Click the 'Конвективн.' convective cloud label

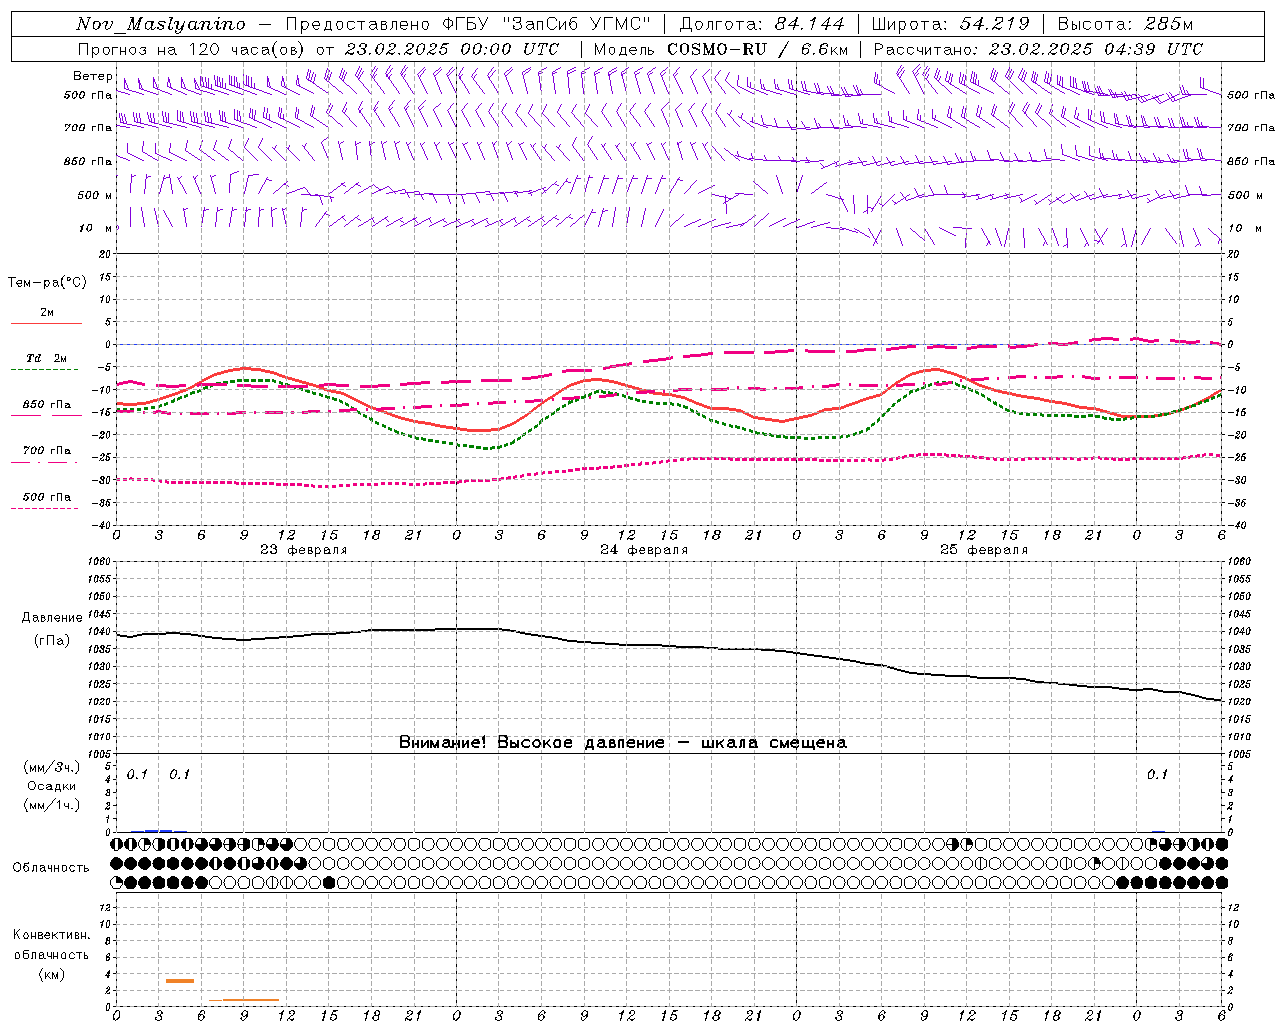[x=51, y=935]
